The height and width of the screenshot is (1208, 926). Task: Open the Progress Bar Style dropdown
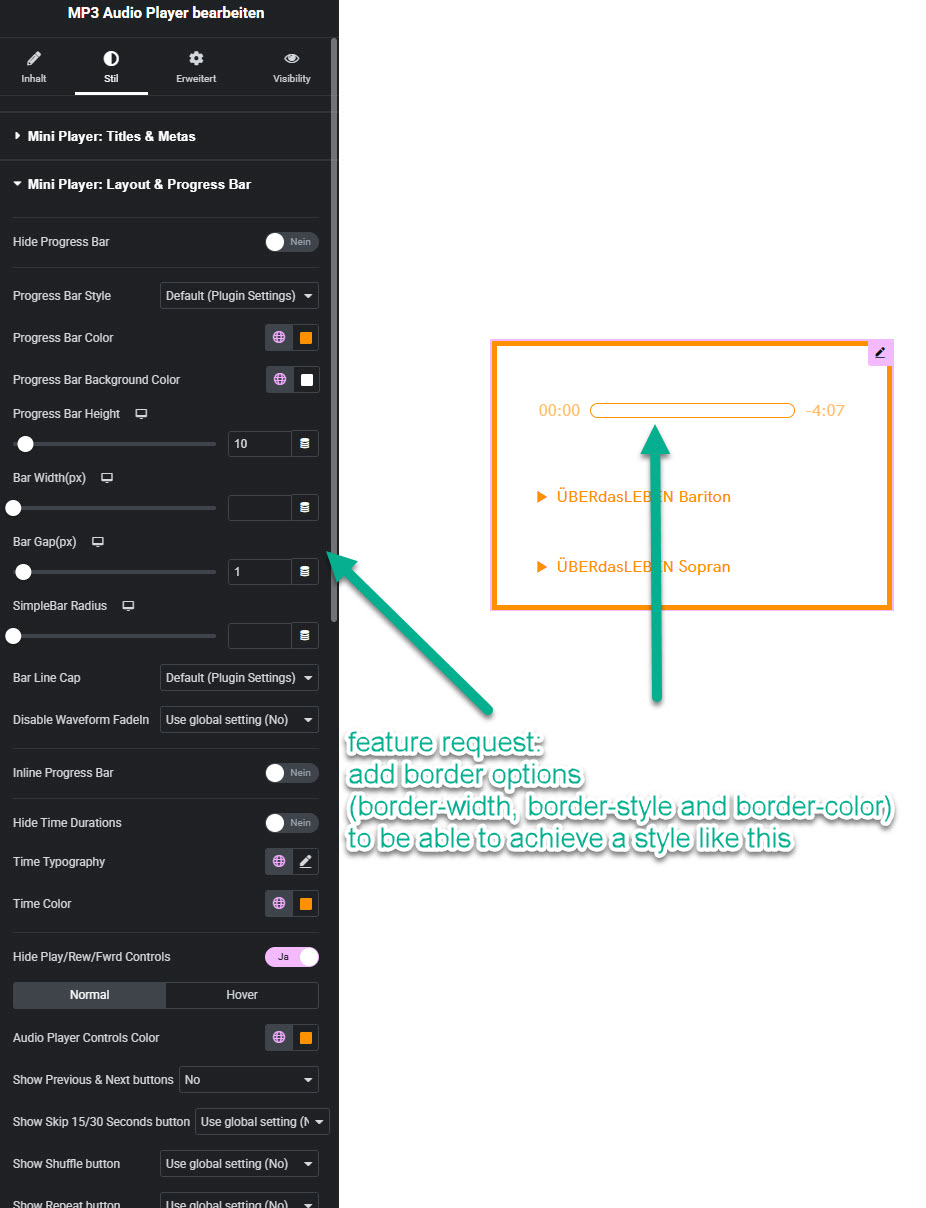[x=239, y=296]
